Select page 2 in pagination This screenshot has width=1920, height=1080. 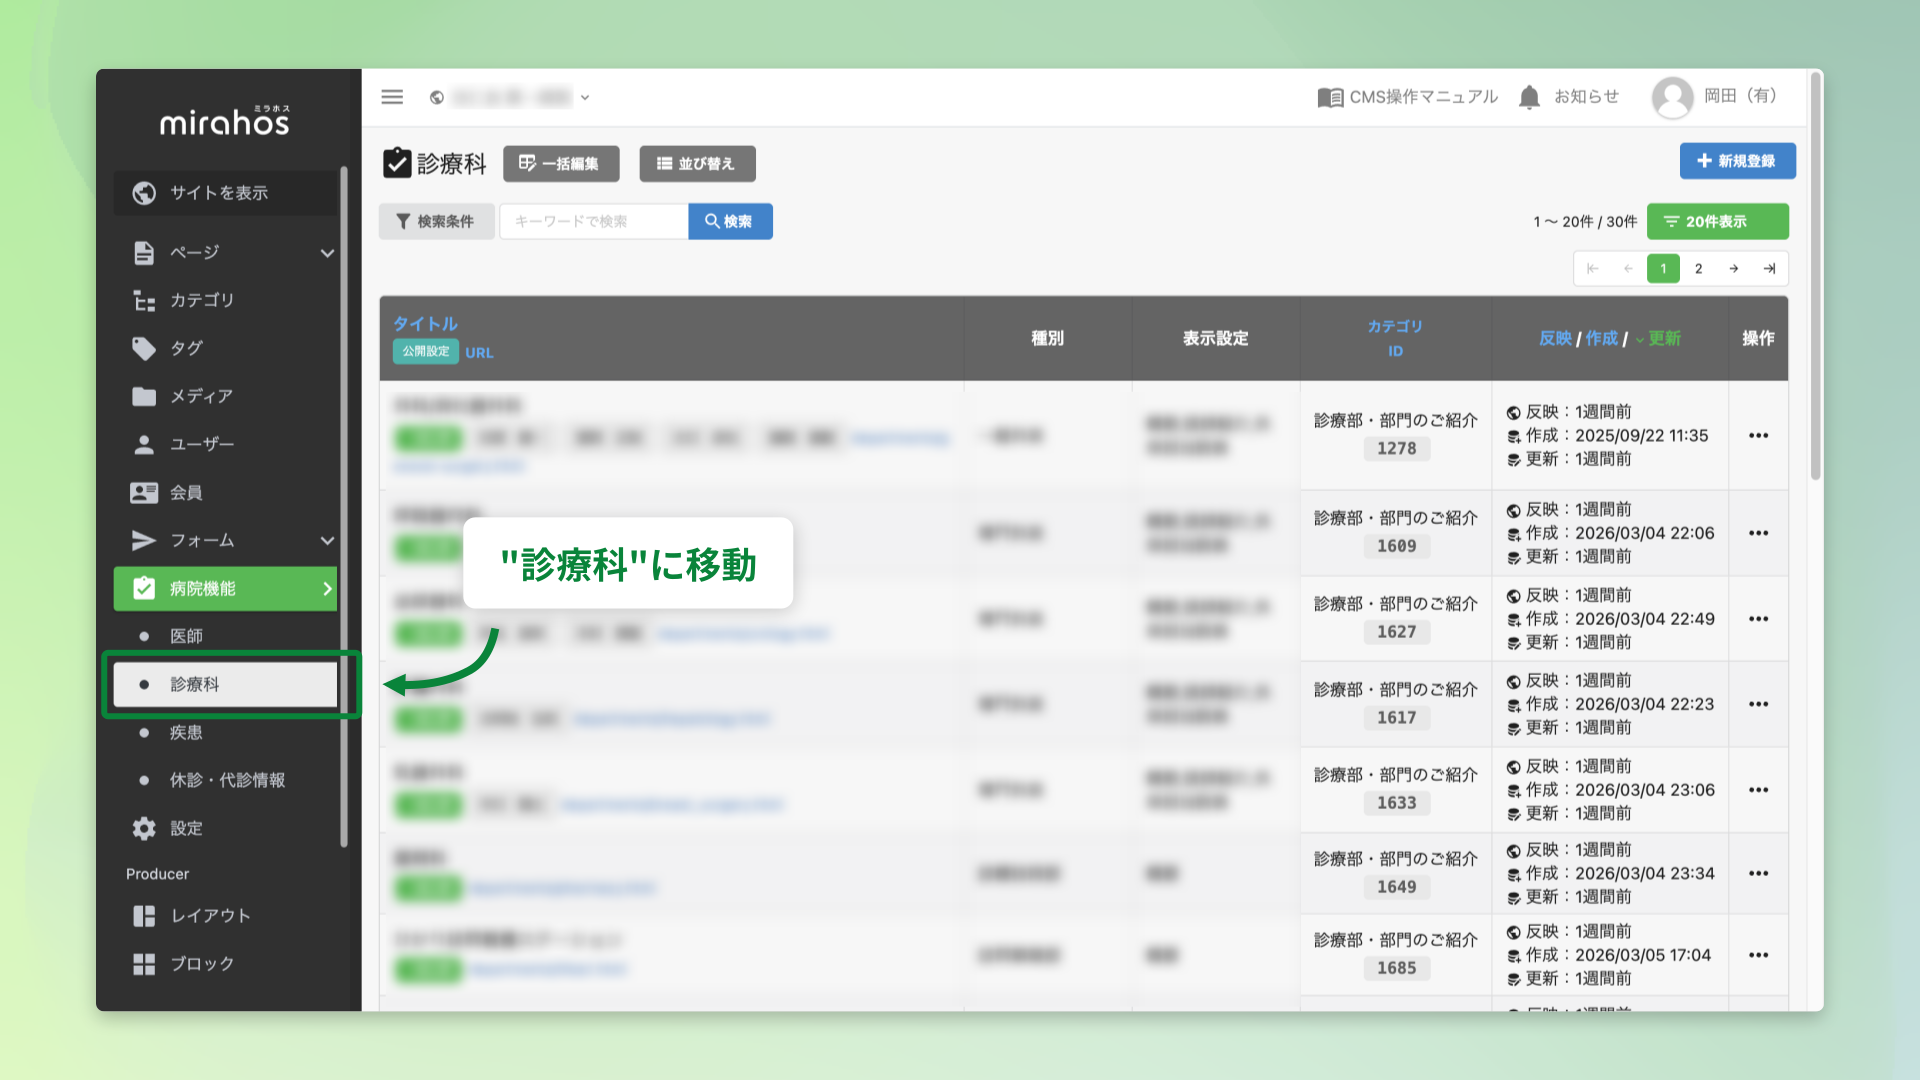(1698, 268)
